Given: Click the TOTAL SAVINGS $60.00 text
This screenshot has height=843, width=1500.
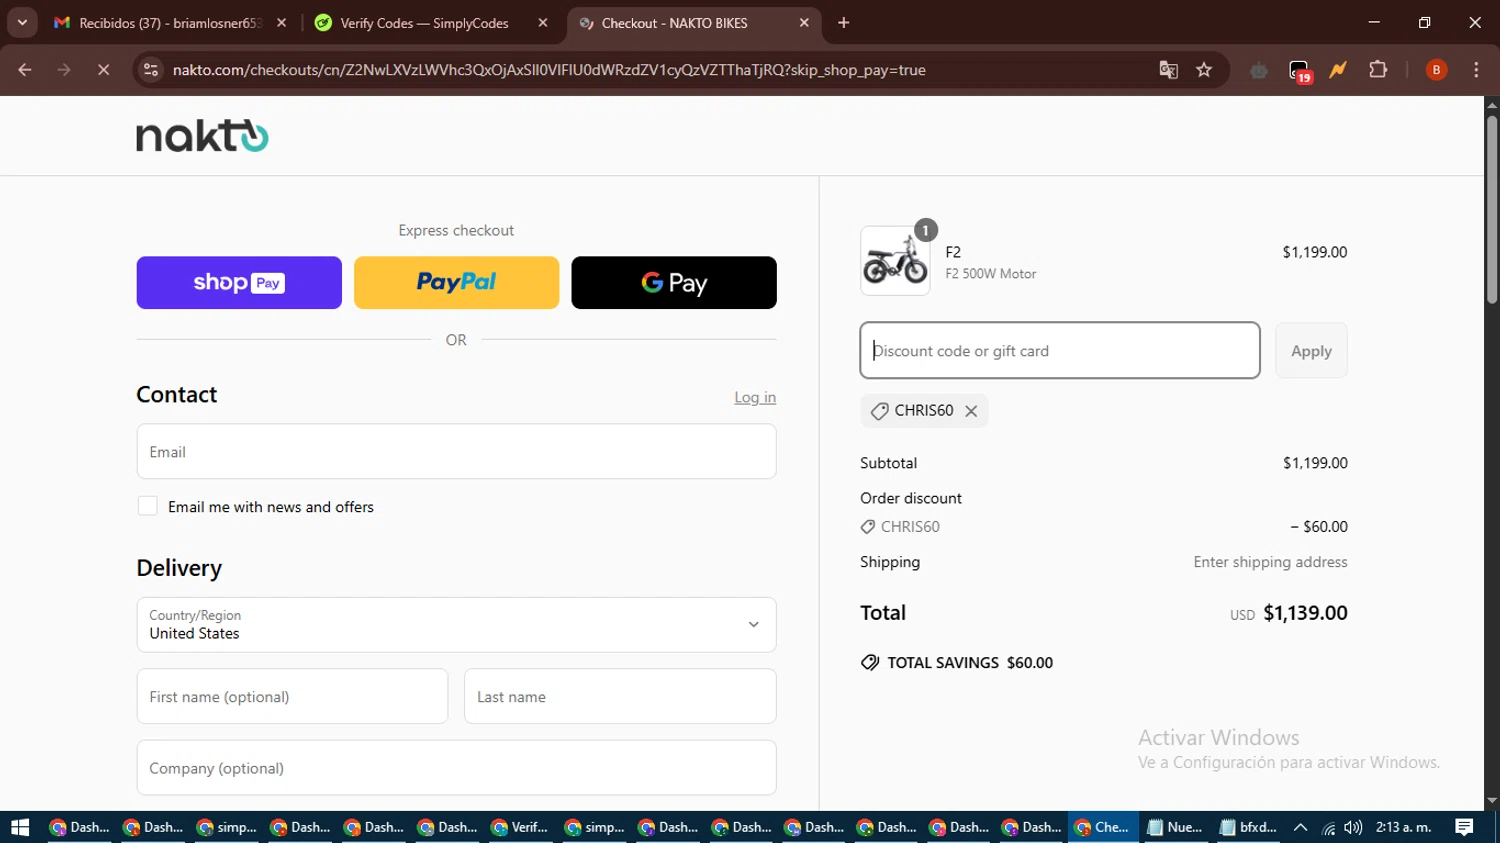Looking at the screenshot, I should tap(970, 663).
